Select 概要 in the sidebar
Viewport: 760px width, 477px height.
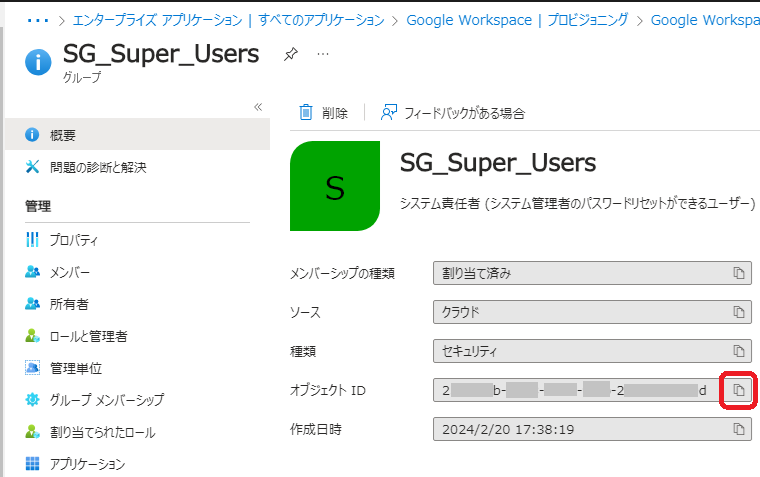pyautogui.click(x=137, y=135)
